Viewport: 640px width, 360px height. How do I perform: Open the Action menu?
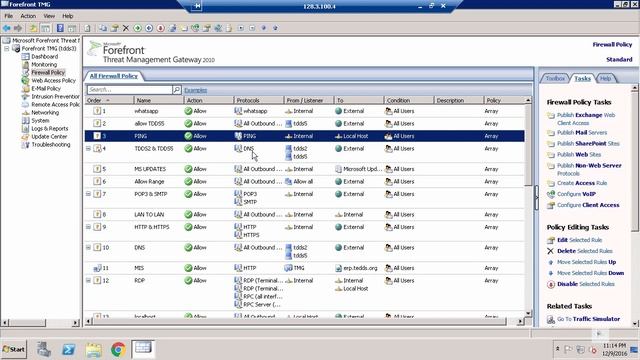click(x=28, y=16)
